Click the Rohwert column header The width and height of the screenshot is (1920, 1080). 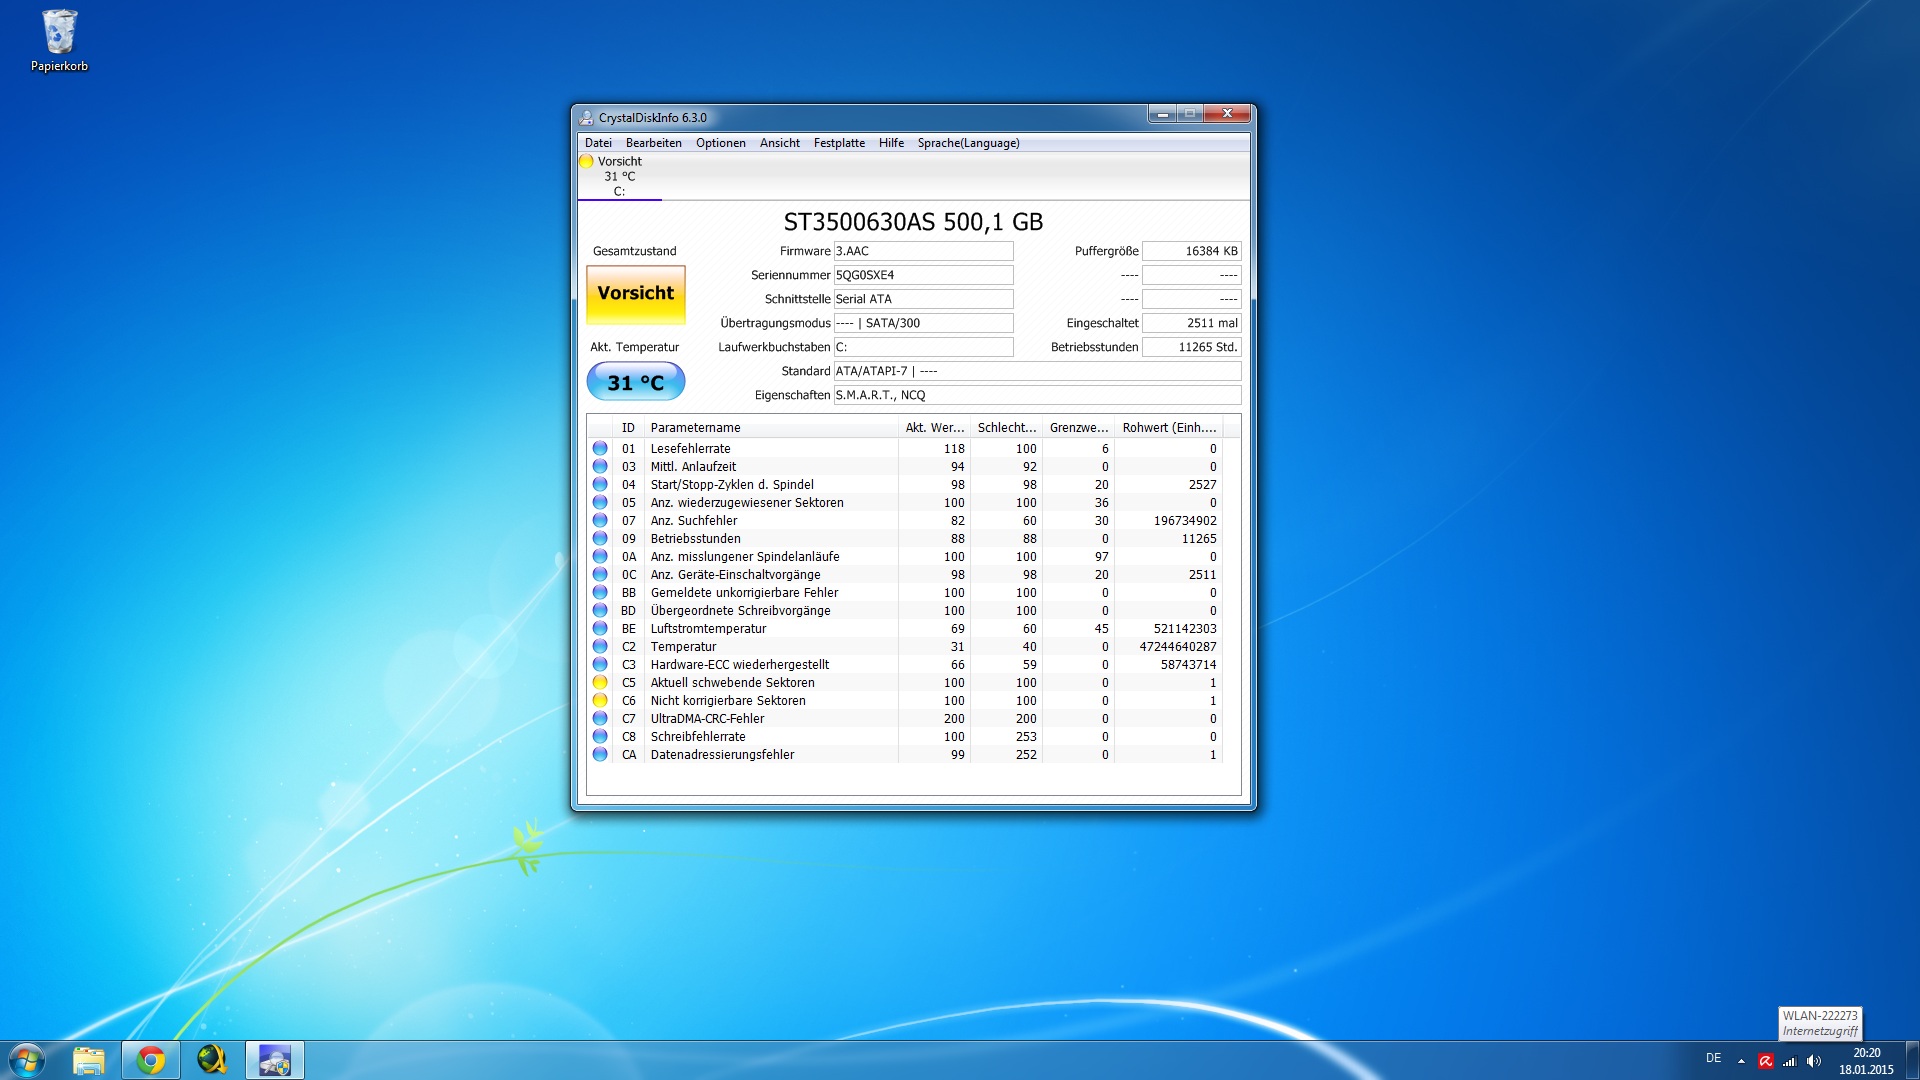(x=1168, y=428)
